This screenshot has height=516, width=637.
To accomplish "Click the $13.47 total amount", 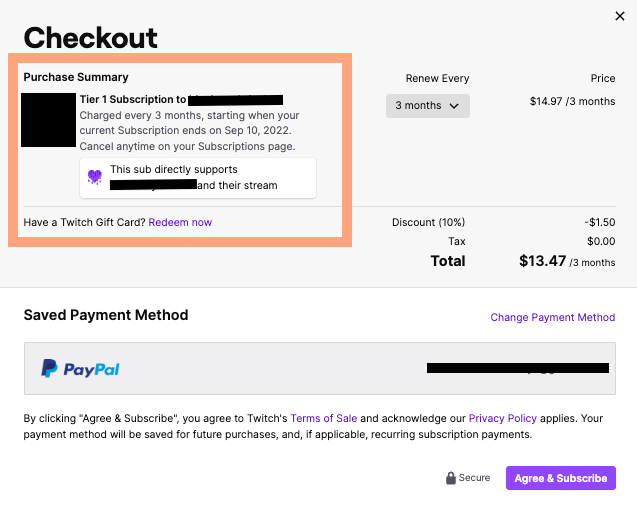I will [542, 261].
